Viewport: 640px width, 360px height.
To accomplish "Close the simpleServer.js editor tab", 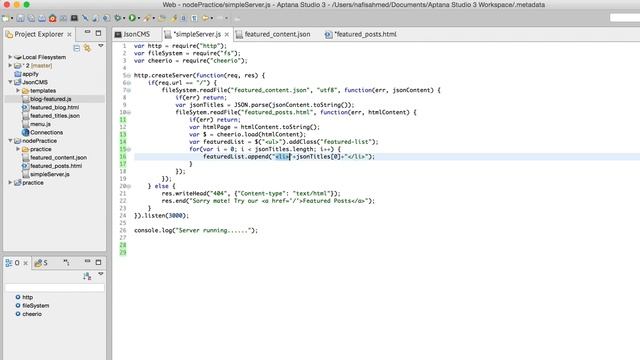I will [227, 34].
